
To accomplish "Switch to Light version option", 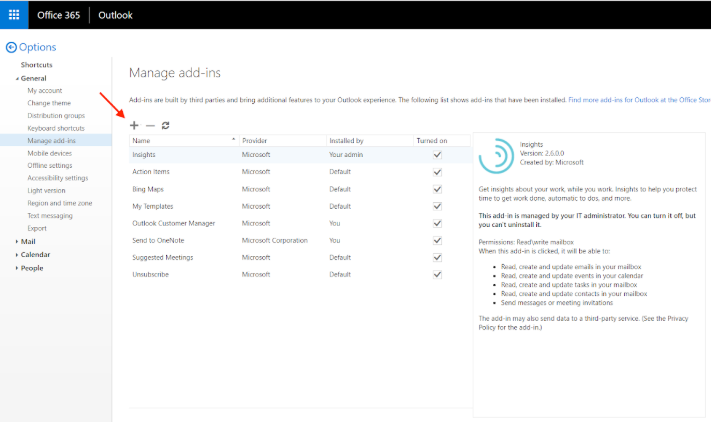I will click(x=46, y=190).
